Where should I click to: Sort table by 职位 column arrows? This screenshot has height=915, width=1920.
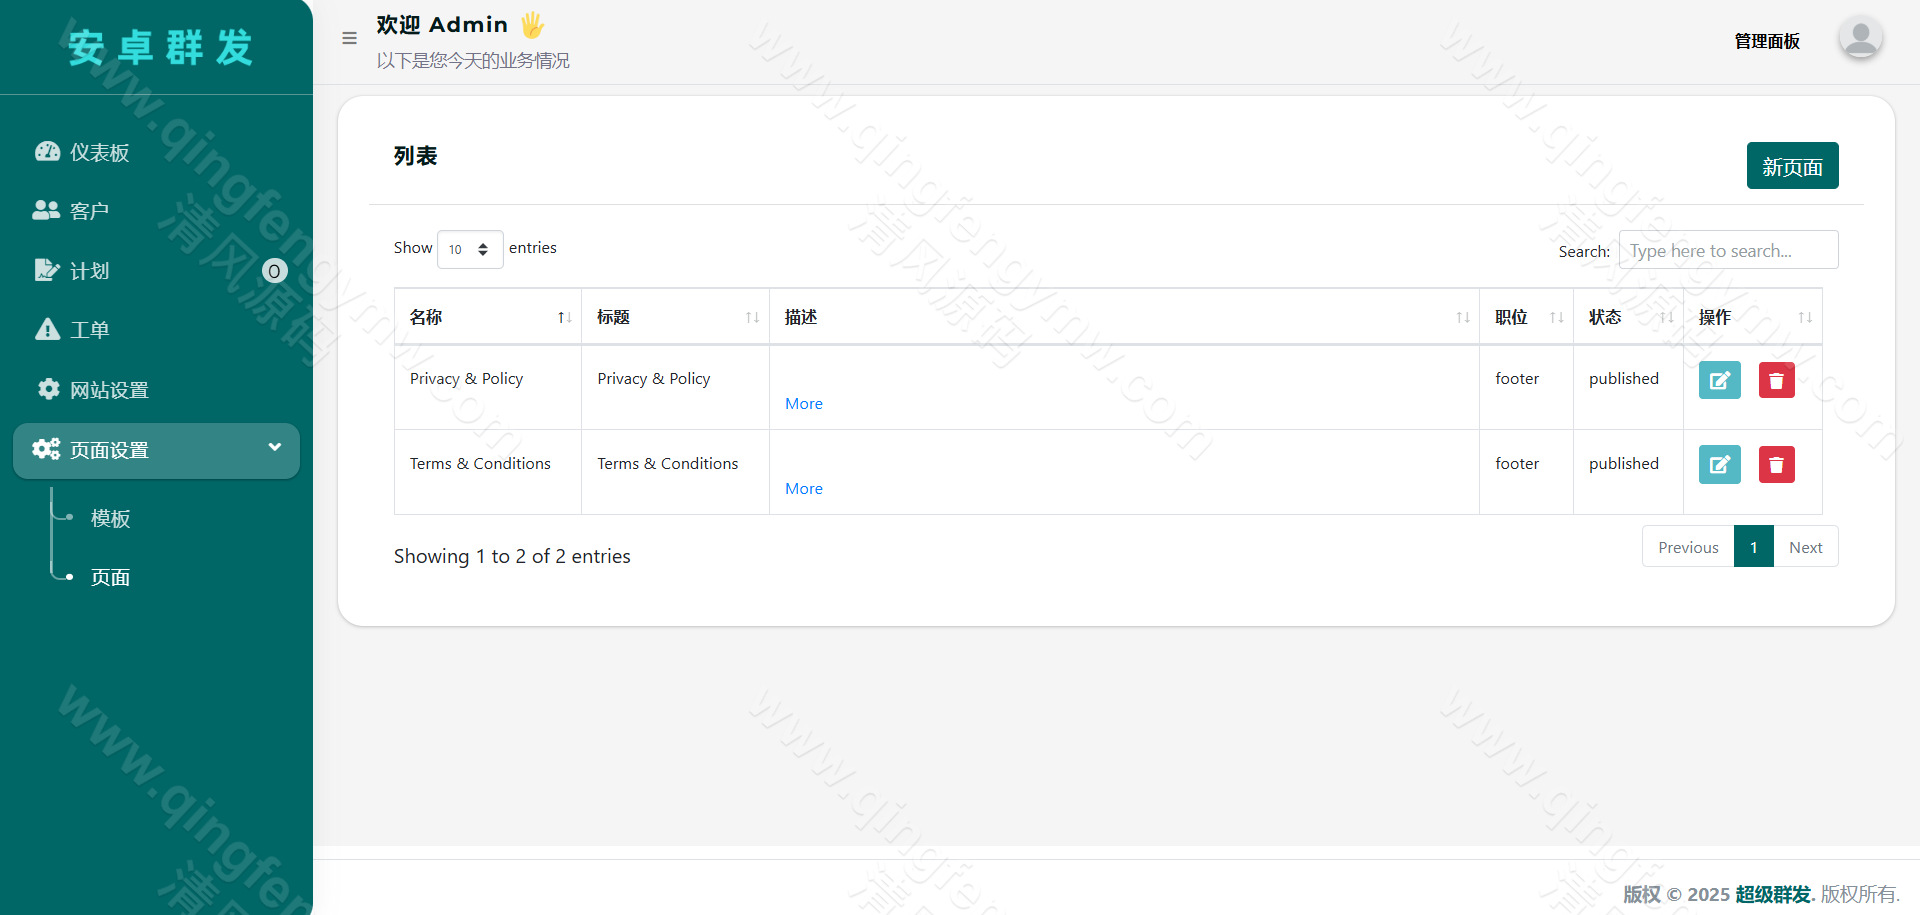pyautogui.click(x=1557, y=318)
